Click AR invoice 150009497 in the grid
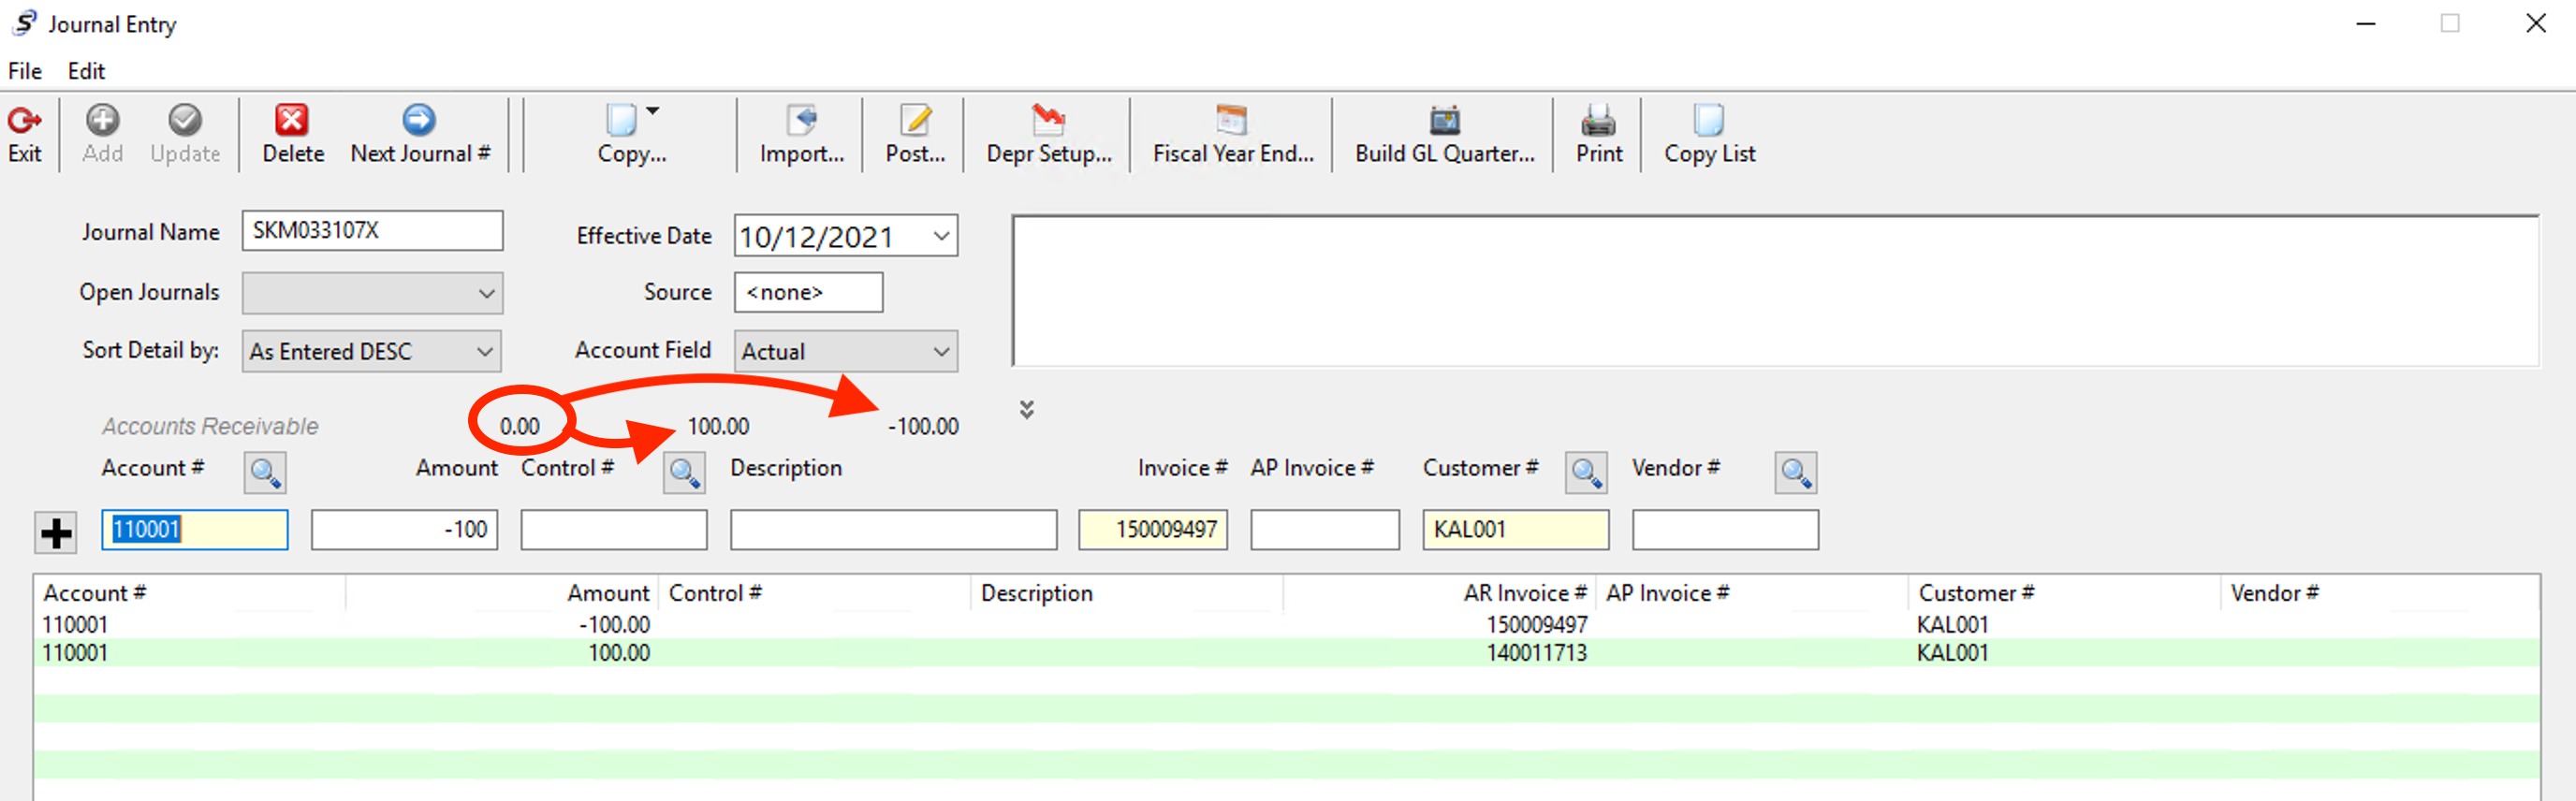 tap(1536, 625)
